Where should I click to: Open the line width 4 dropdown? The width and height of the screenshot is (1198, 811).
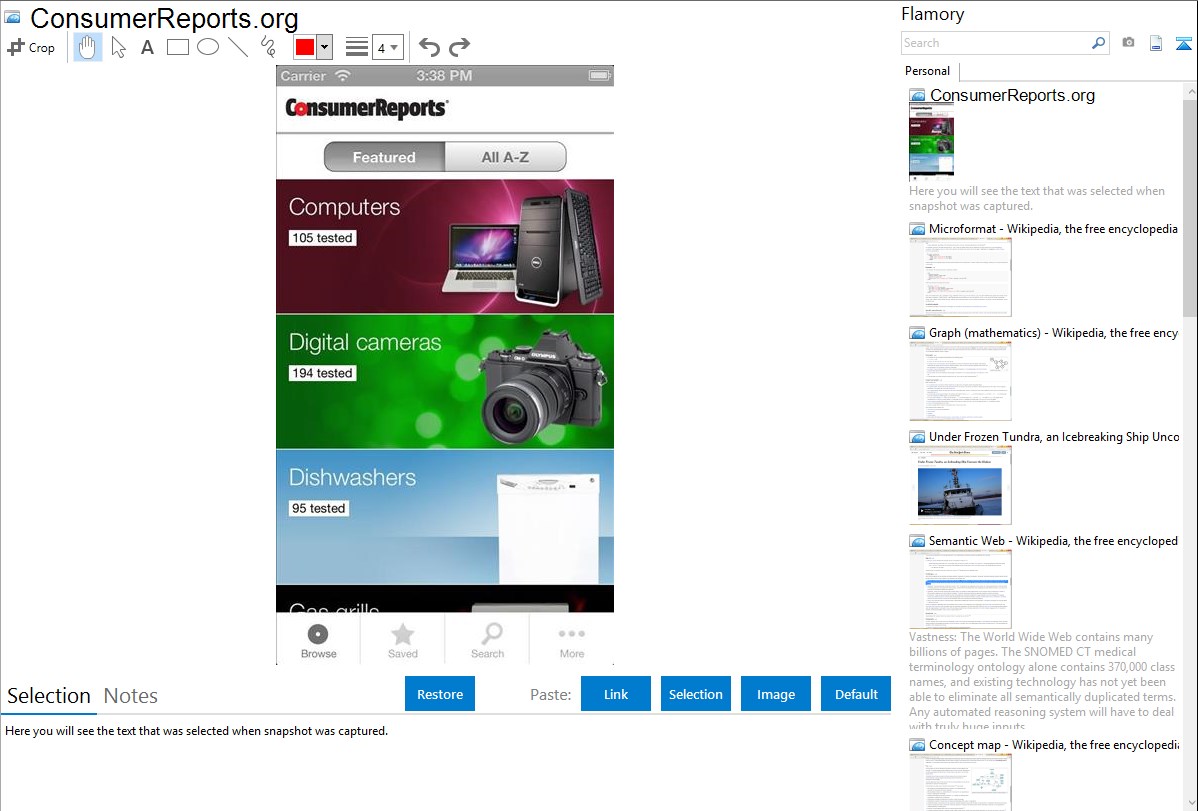(x=388, y=47)
